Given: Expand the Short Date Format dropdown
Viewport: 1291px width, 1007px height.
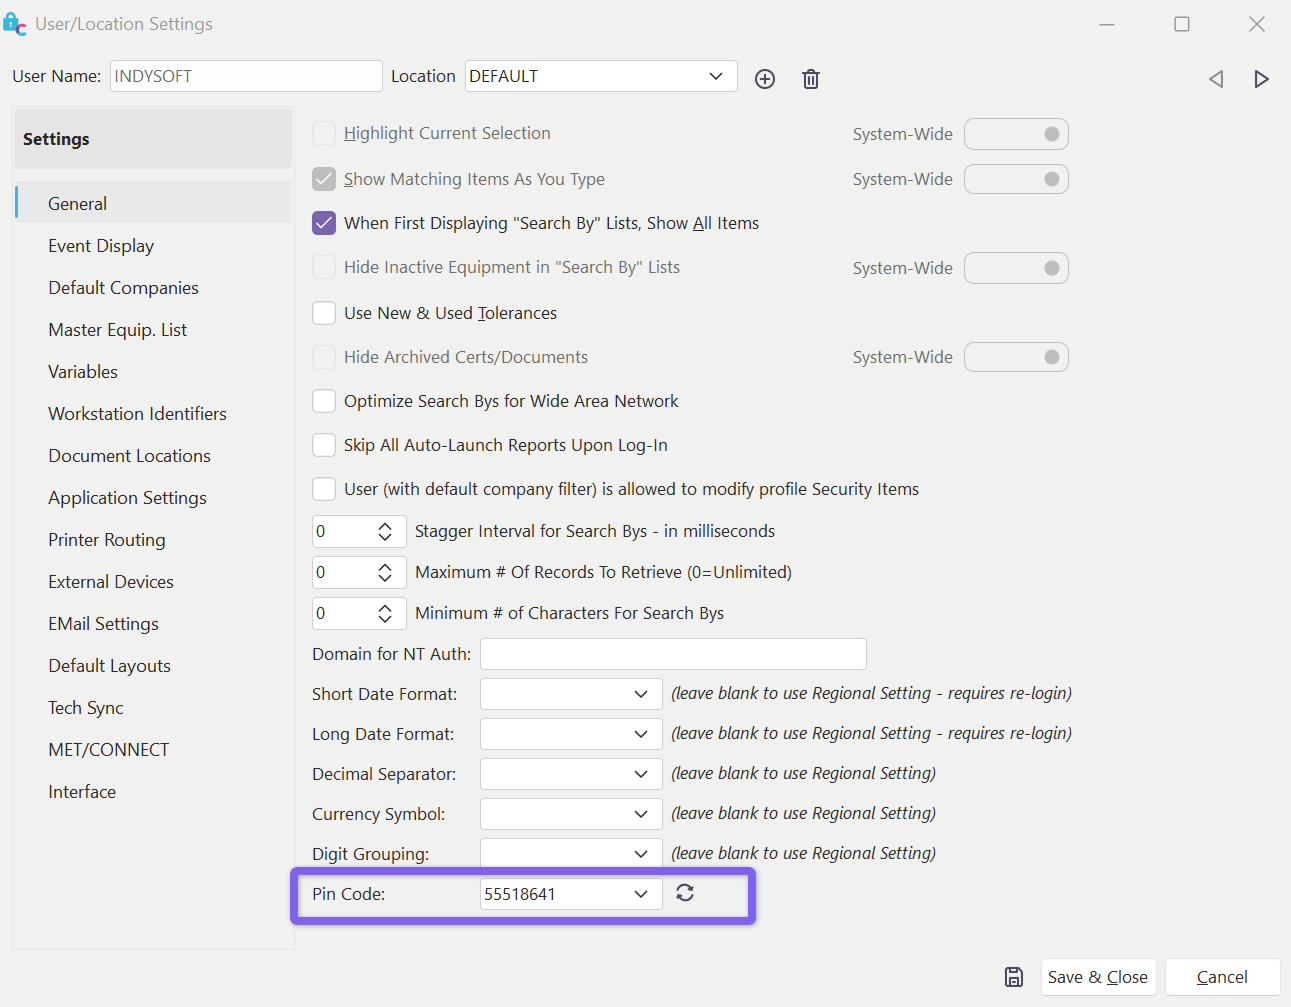Looking at the screenshot, I should (641, 694).
